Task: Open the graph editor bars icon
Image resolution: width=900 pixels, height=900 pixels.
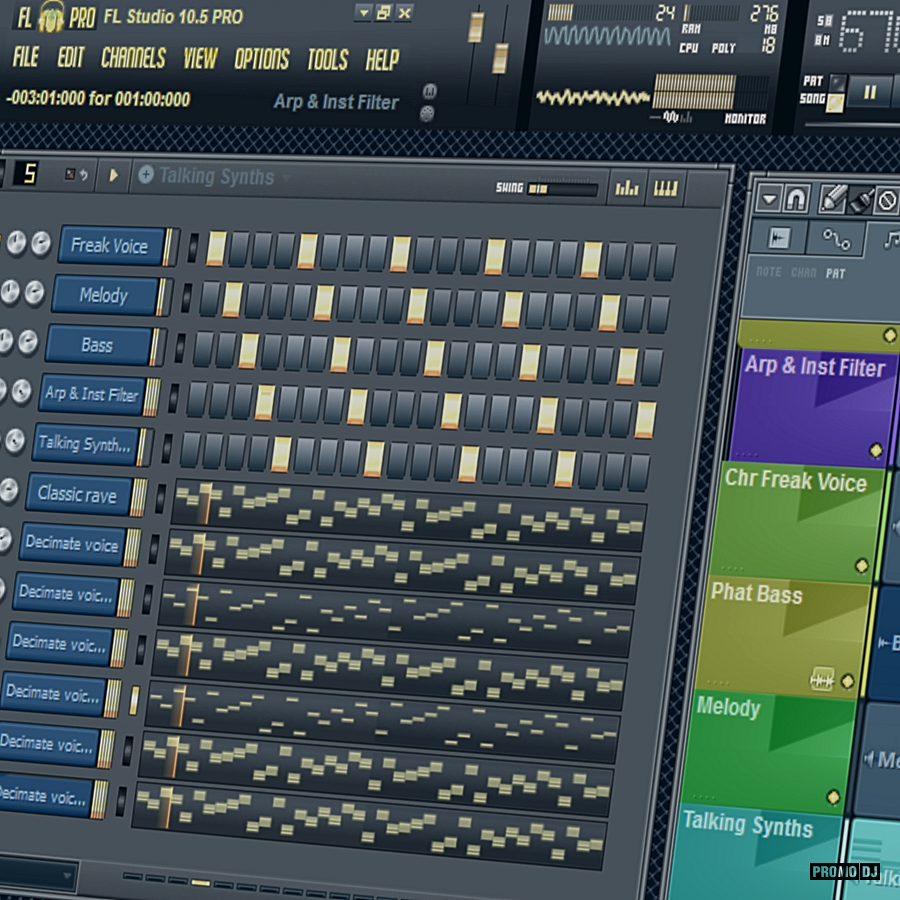Action: (627, 188)
